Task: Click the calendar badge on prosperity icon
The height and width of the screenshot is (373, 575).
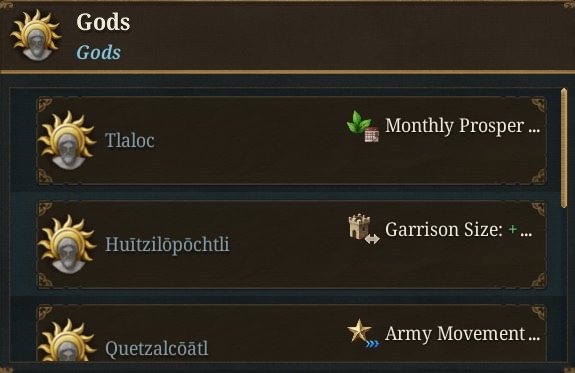Action: pyautogui.click(x=372, y=135)
